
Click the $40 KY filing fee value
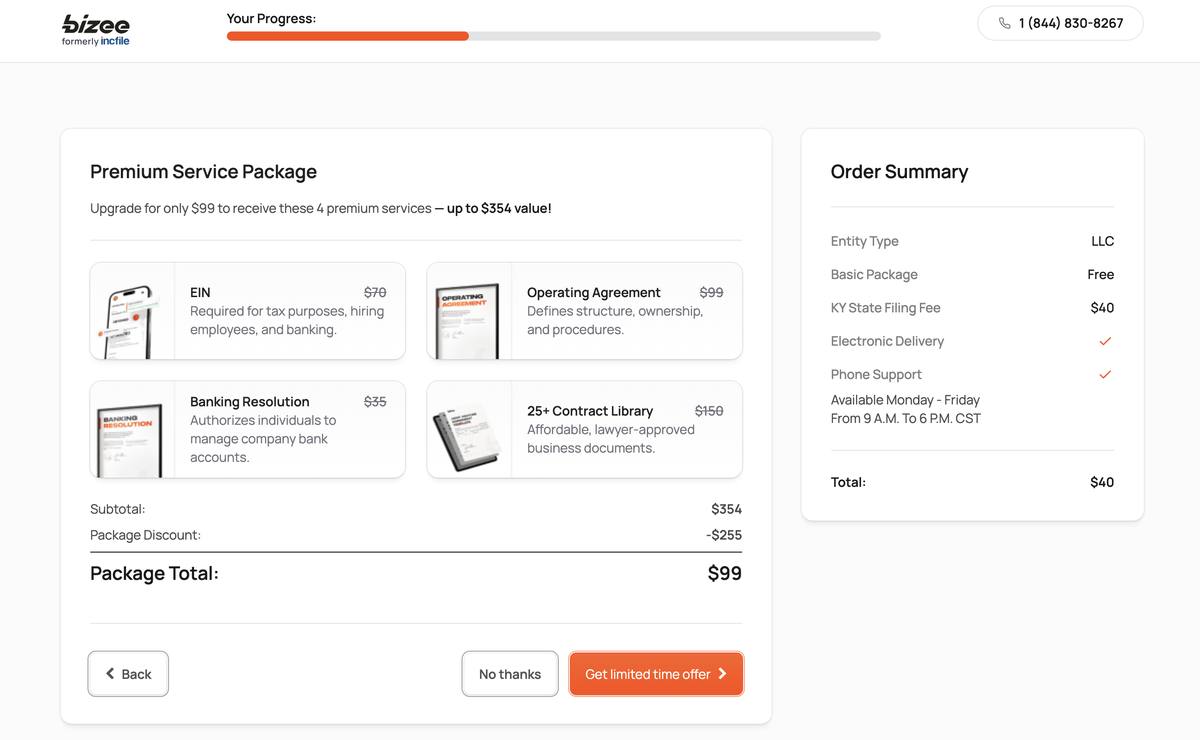pyautogui.click(x=1102, y=308)
